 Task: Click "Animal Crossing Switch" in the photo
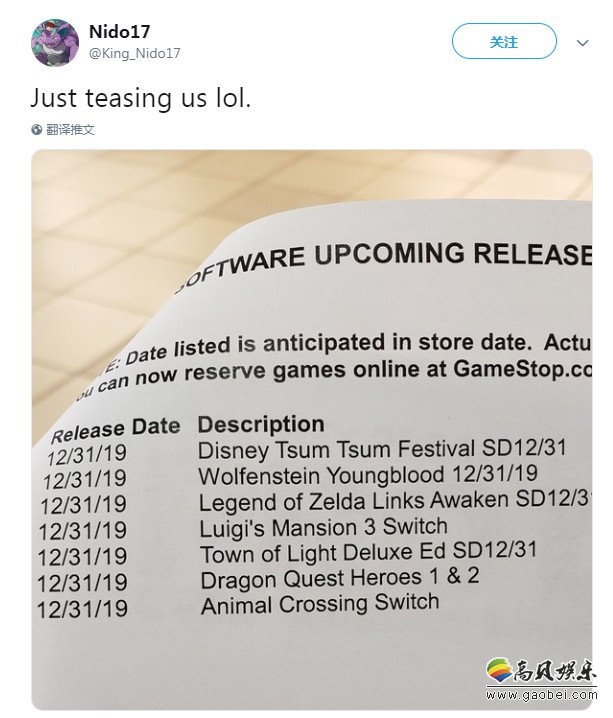[x=320, y=604]
